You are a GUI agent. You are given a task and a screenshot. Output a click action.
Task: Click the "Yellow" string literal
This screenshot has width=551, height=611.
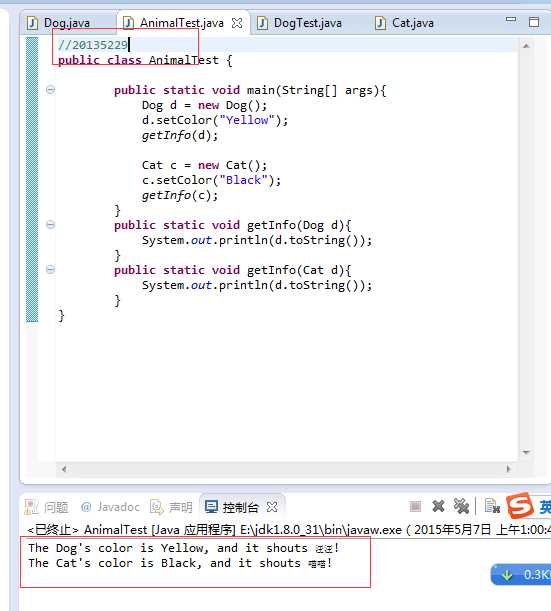[x=247, y=120]
